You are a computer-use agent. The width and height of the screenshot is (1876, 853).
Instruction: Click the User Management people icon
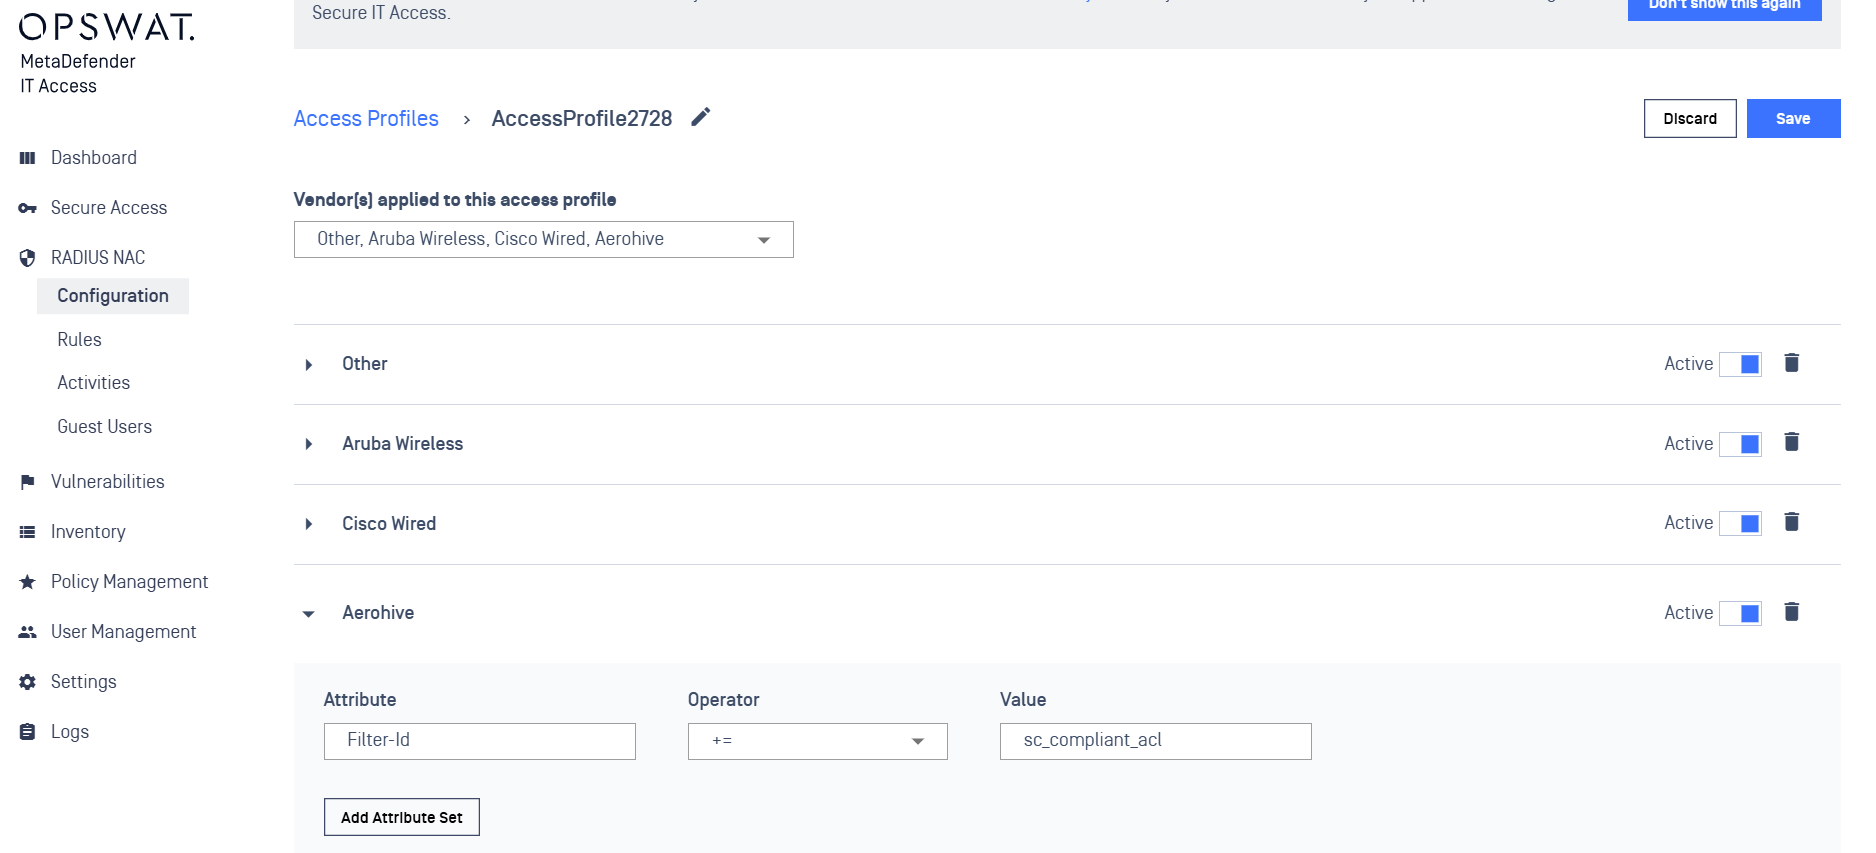[x=27, y=632]
